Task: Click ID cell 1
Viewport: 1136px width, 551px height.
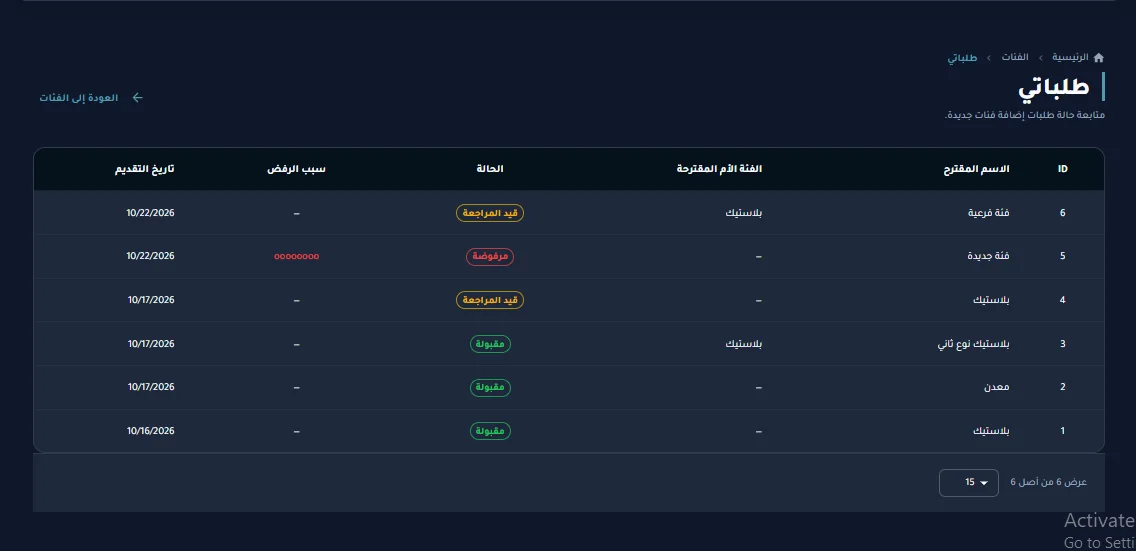Action: point(1063,432)
